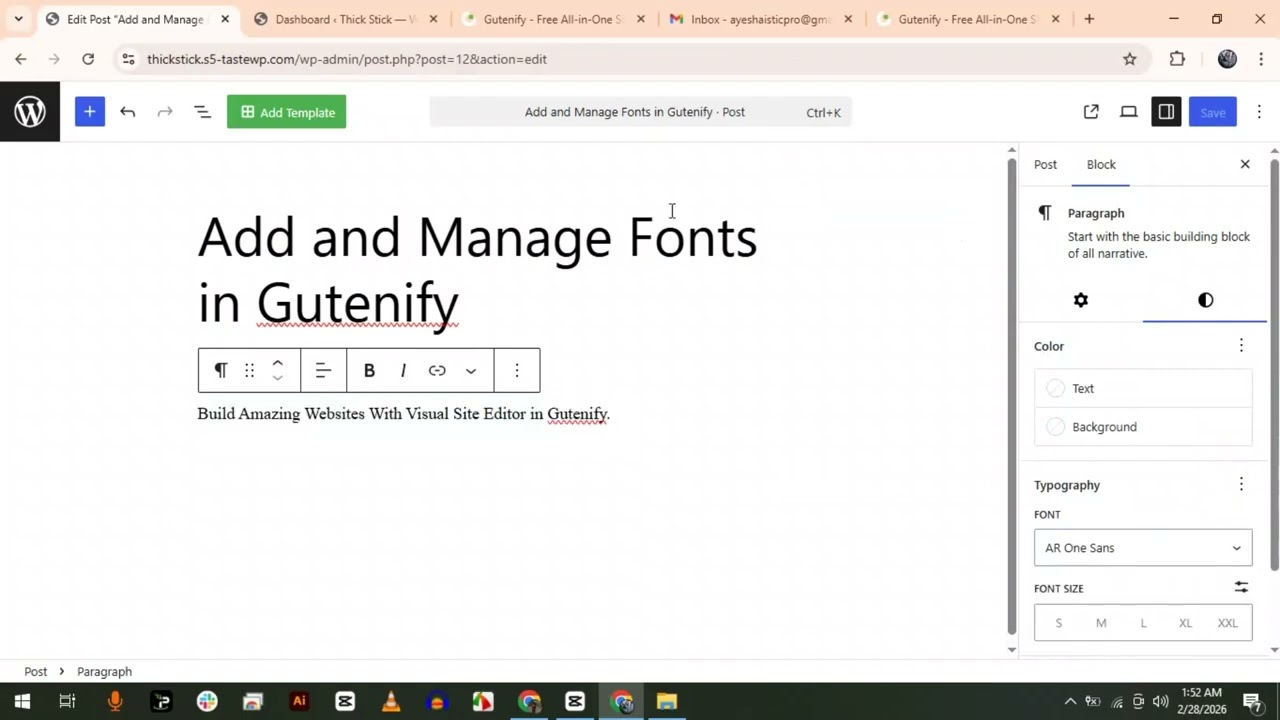Pick the Text color swatch
1280x720 pixels.
tap(1143, 388)
